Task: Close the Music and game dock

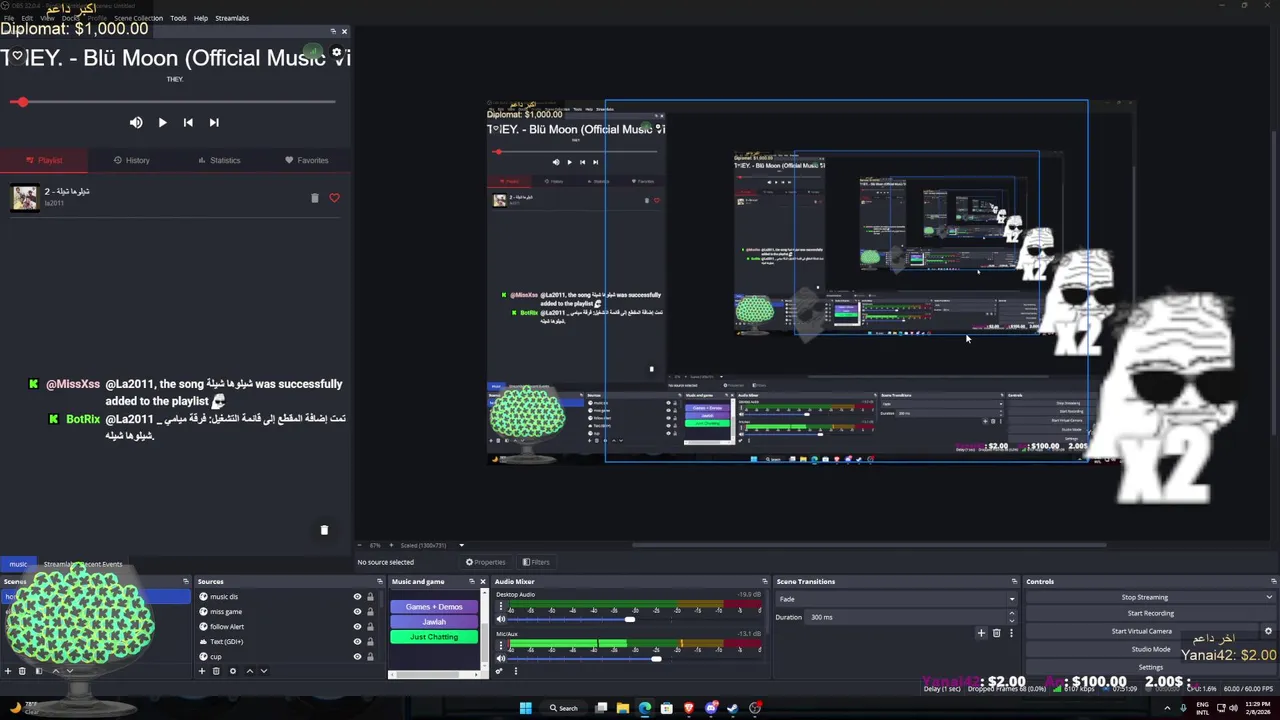Action: coord(482,581)
